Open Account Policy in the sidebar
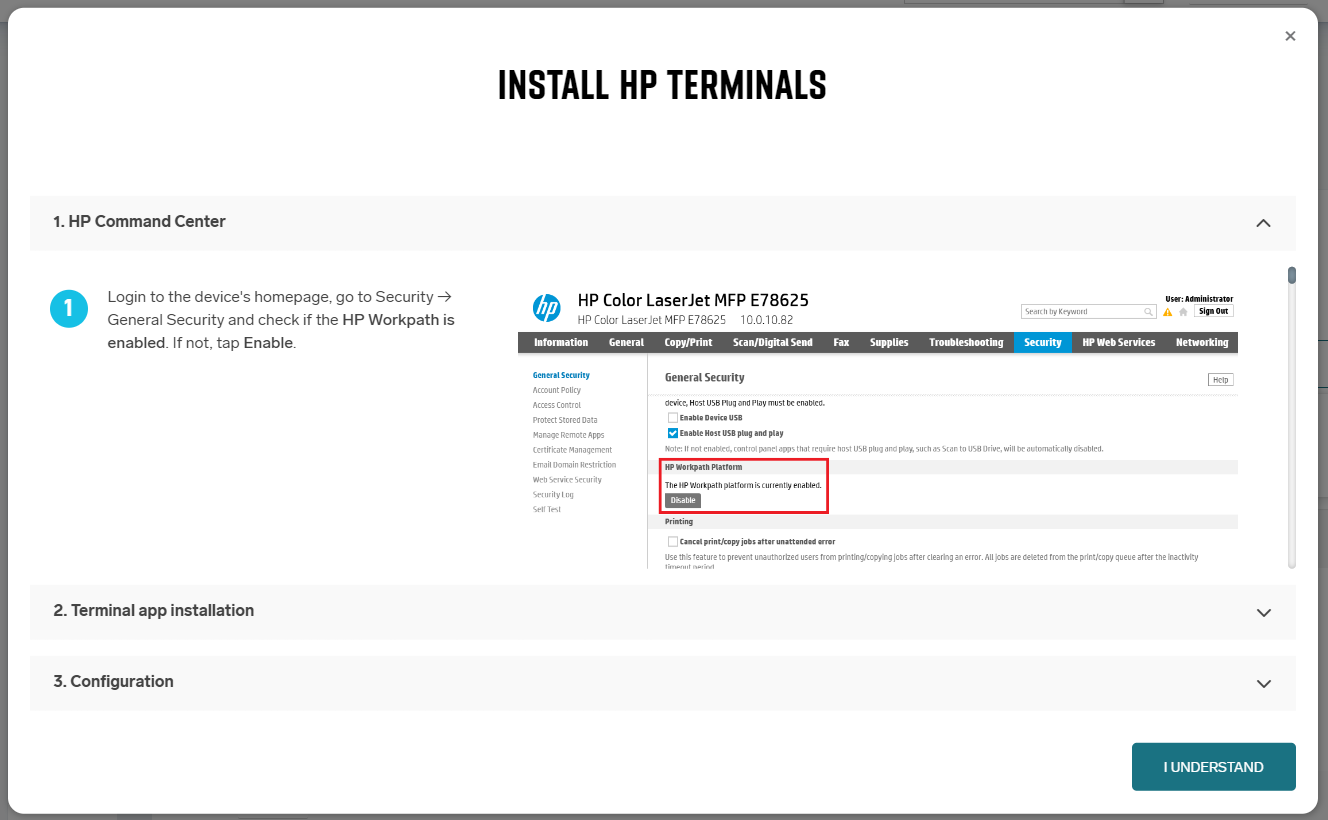This screenshot has width=1328, height=820. [557, 390]
